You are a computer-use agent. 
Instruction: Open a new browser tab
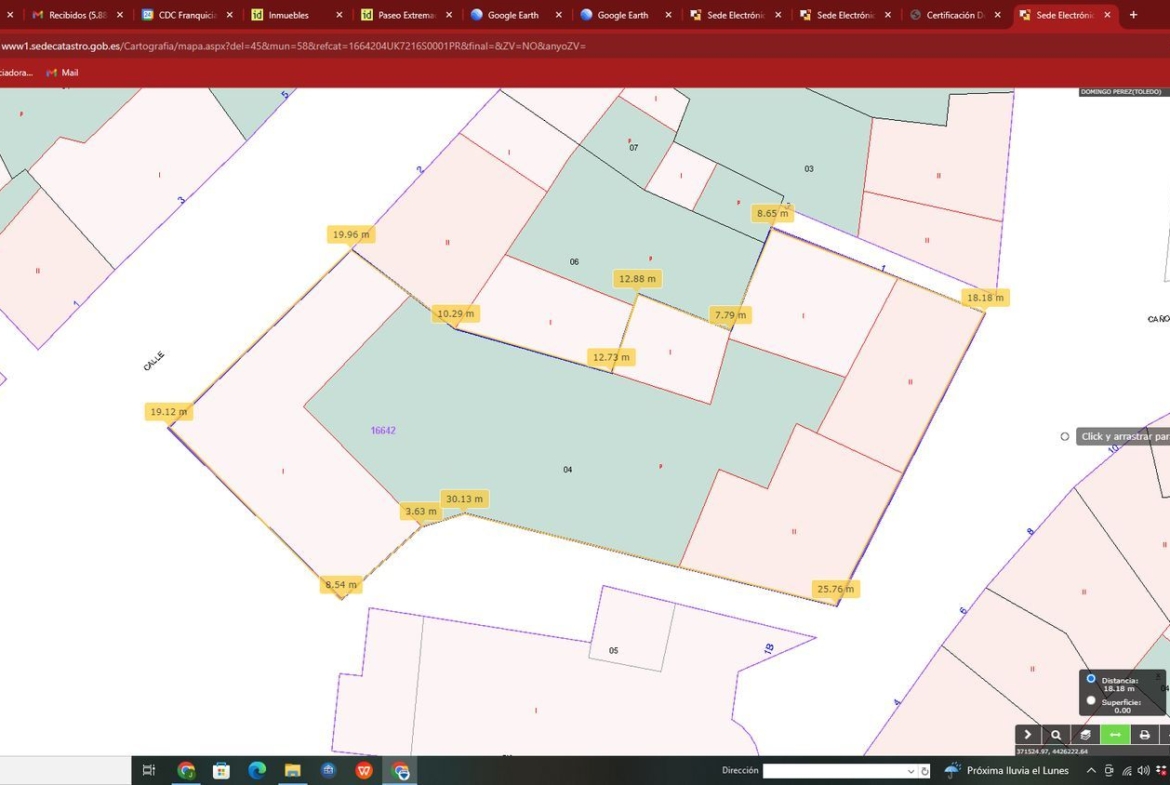(1133, 15)
